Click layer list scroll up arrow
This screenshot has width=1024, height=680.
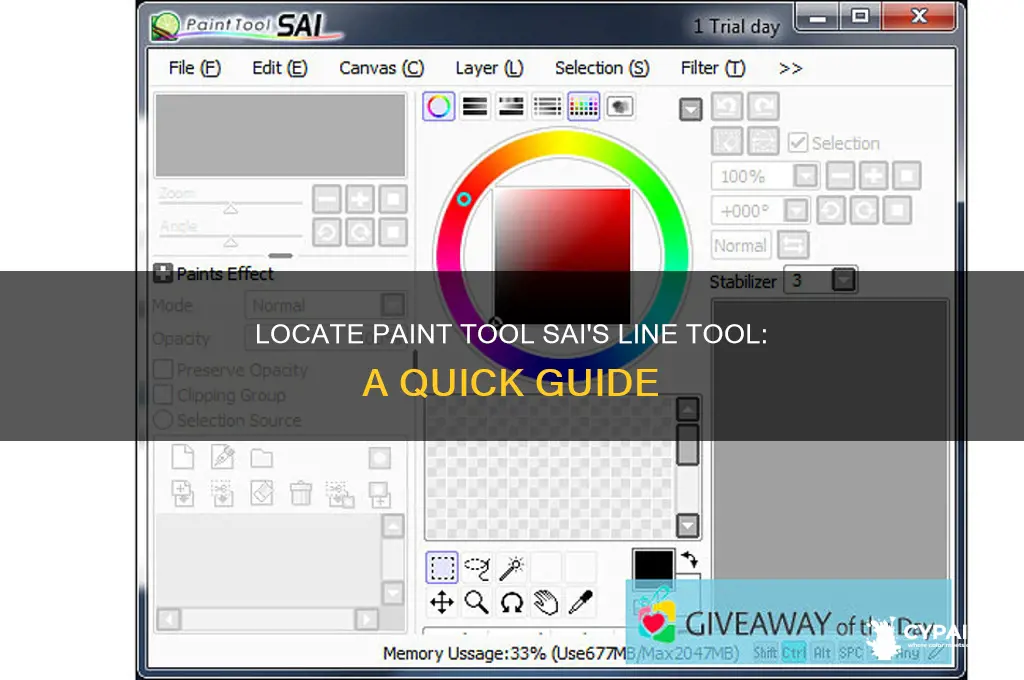[392, 526]
